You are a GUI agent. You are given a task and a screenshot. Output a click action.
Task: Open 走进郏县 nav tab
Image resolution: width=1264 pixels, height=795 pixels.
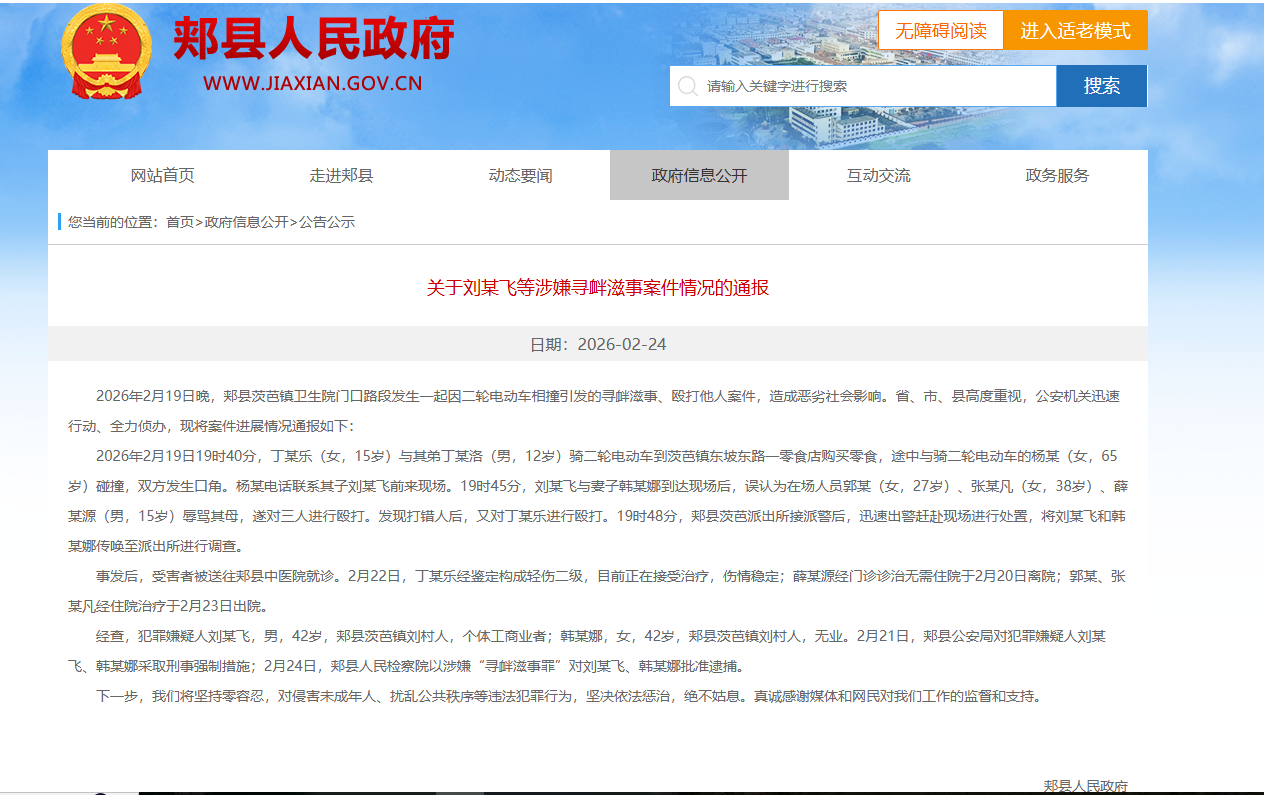click(341, 176)
